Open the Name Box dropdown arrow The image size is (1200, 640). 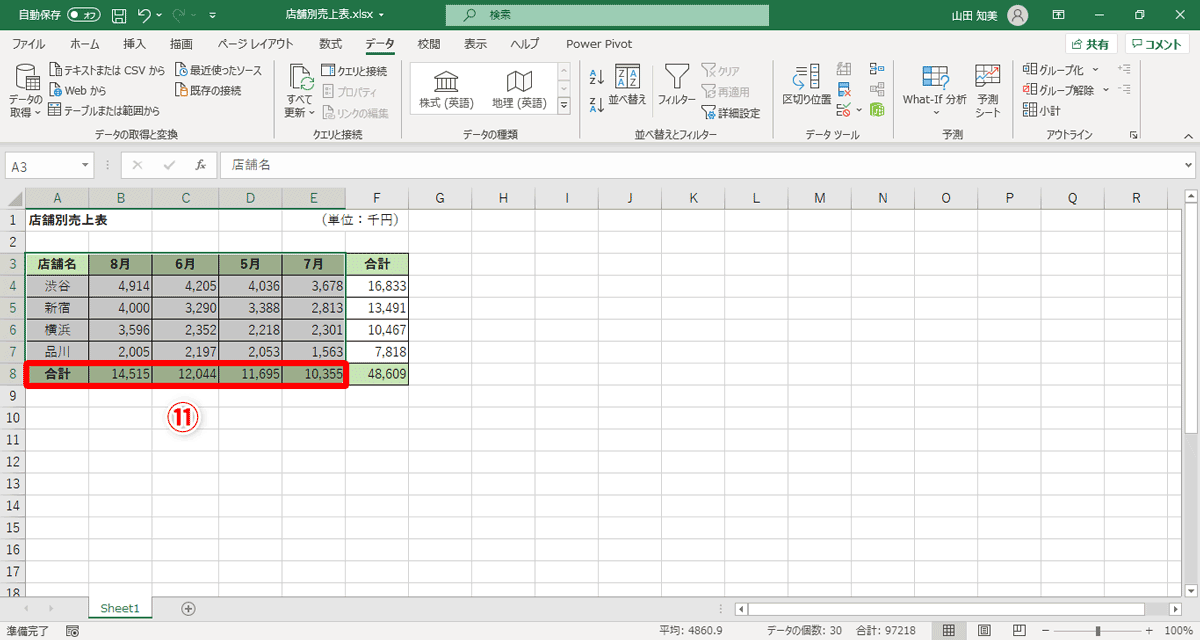(x=84, y=166)
